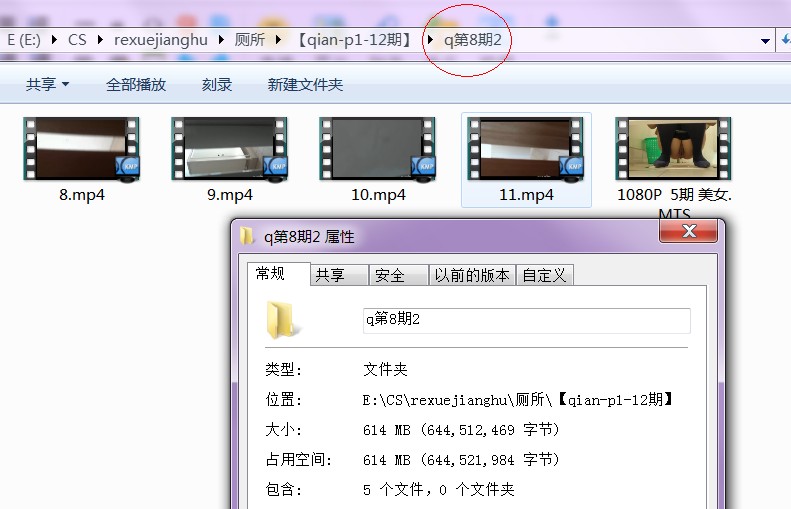Switch to the 安全 tab

coord(389,275)
